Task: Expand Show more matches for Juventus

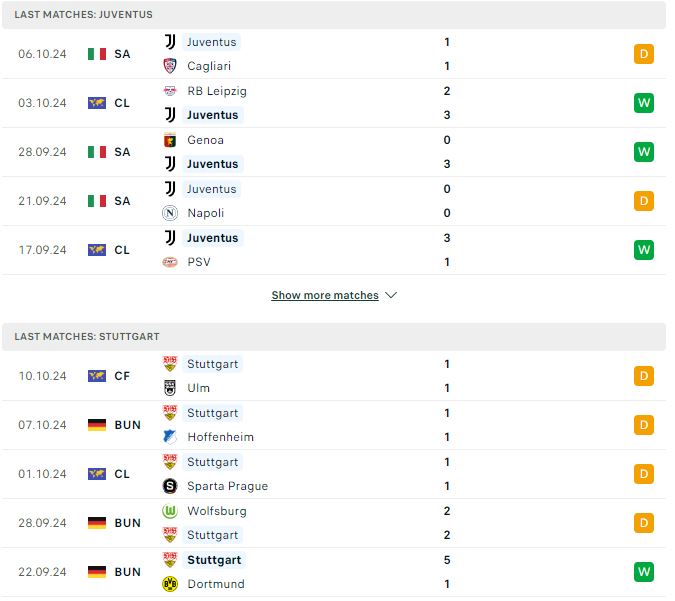Action: click(325, 296)
